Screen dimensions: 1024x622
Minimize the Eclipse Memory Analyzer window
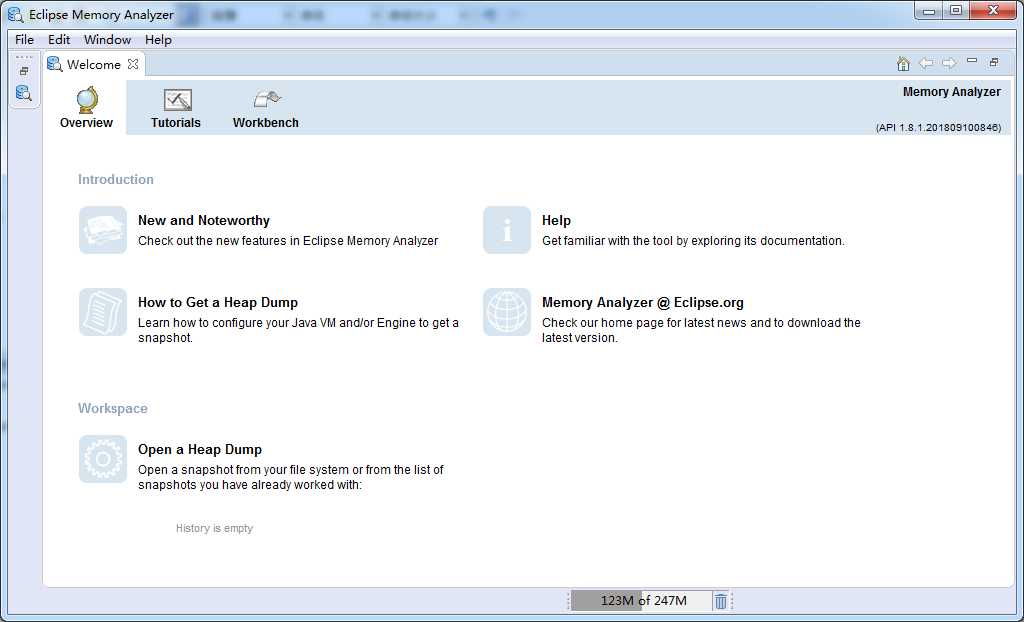click(x=928, y=11)
